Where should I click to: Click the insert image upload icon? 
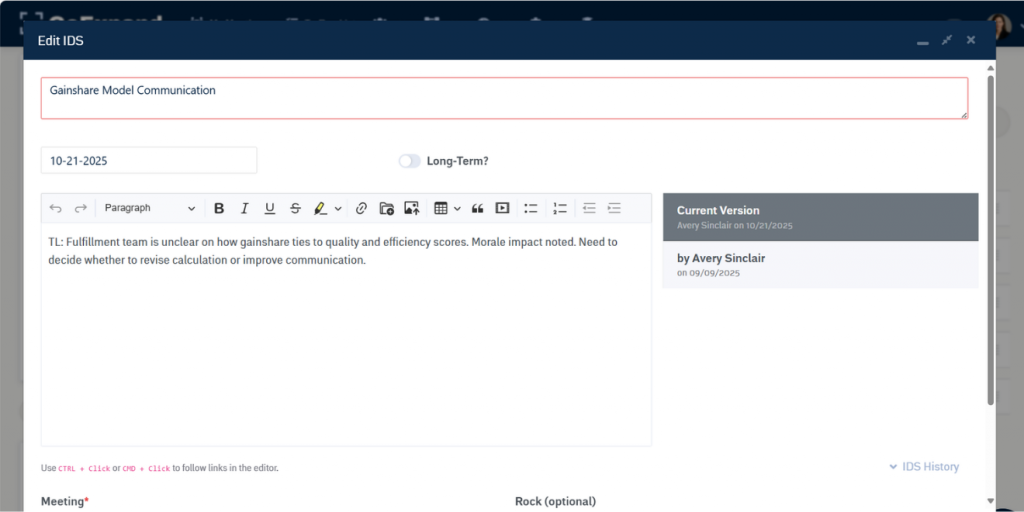[411, 208]
